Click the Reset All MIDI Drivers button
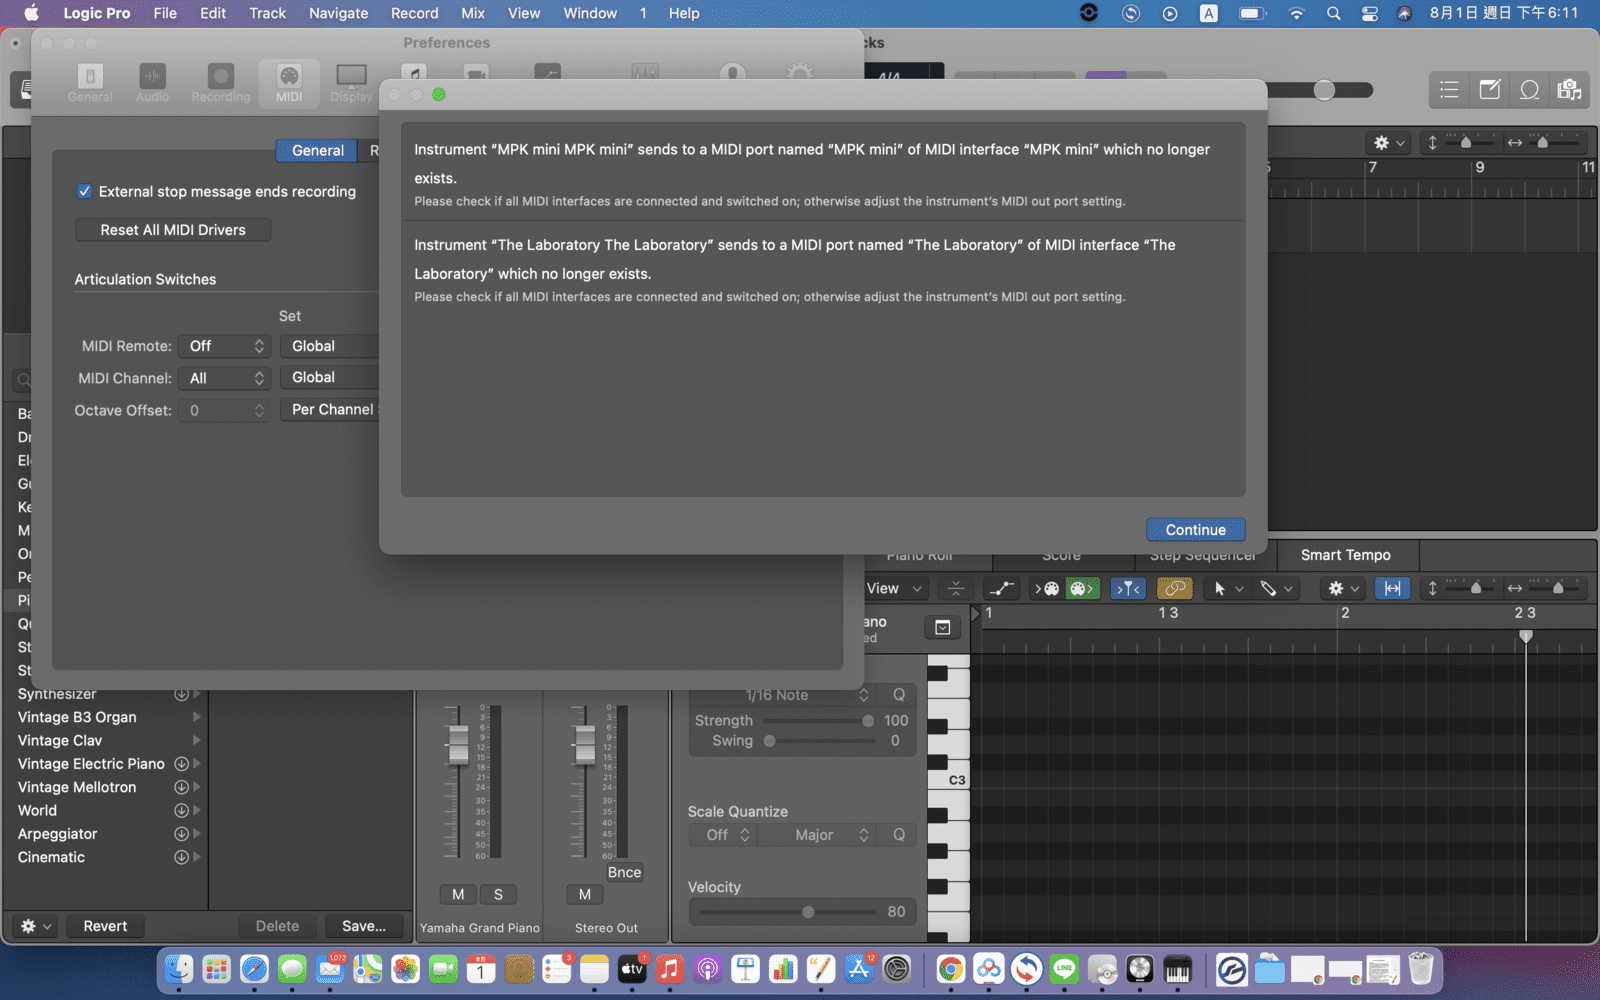This screenshot has width=1600, height=1000. [x=173, y=230]
